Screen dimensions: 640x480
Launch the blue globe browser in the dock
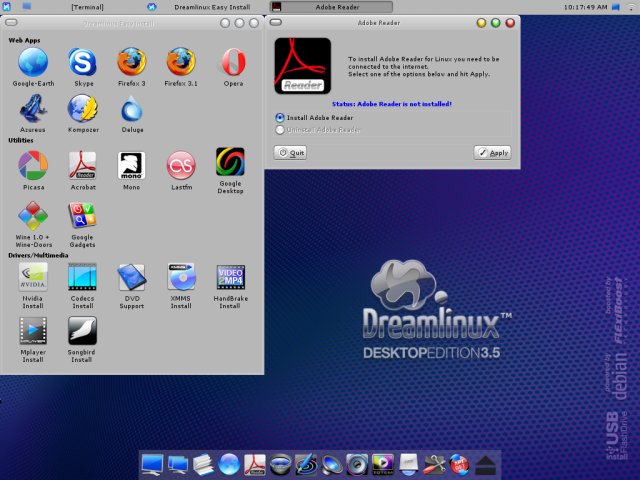coord(229,464)
